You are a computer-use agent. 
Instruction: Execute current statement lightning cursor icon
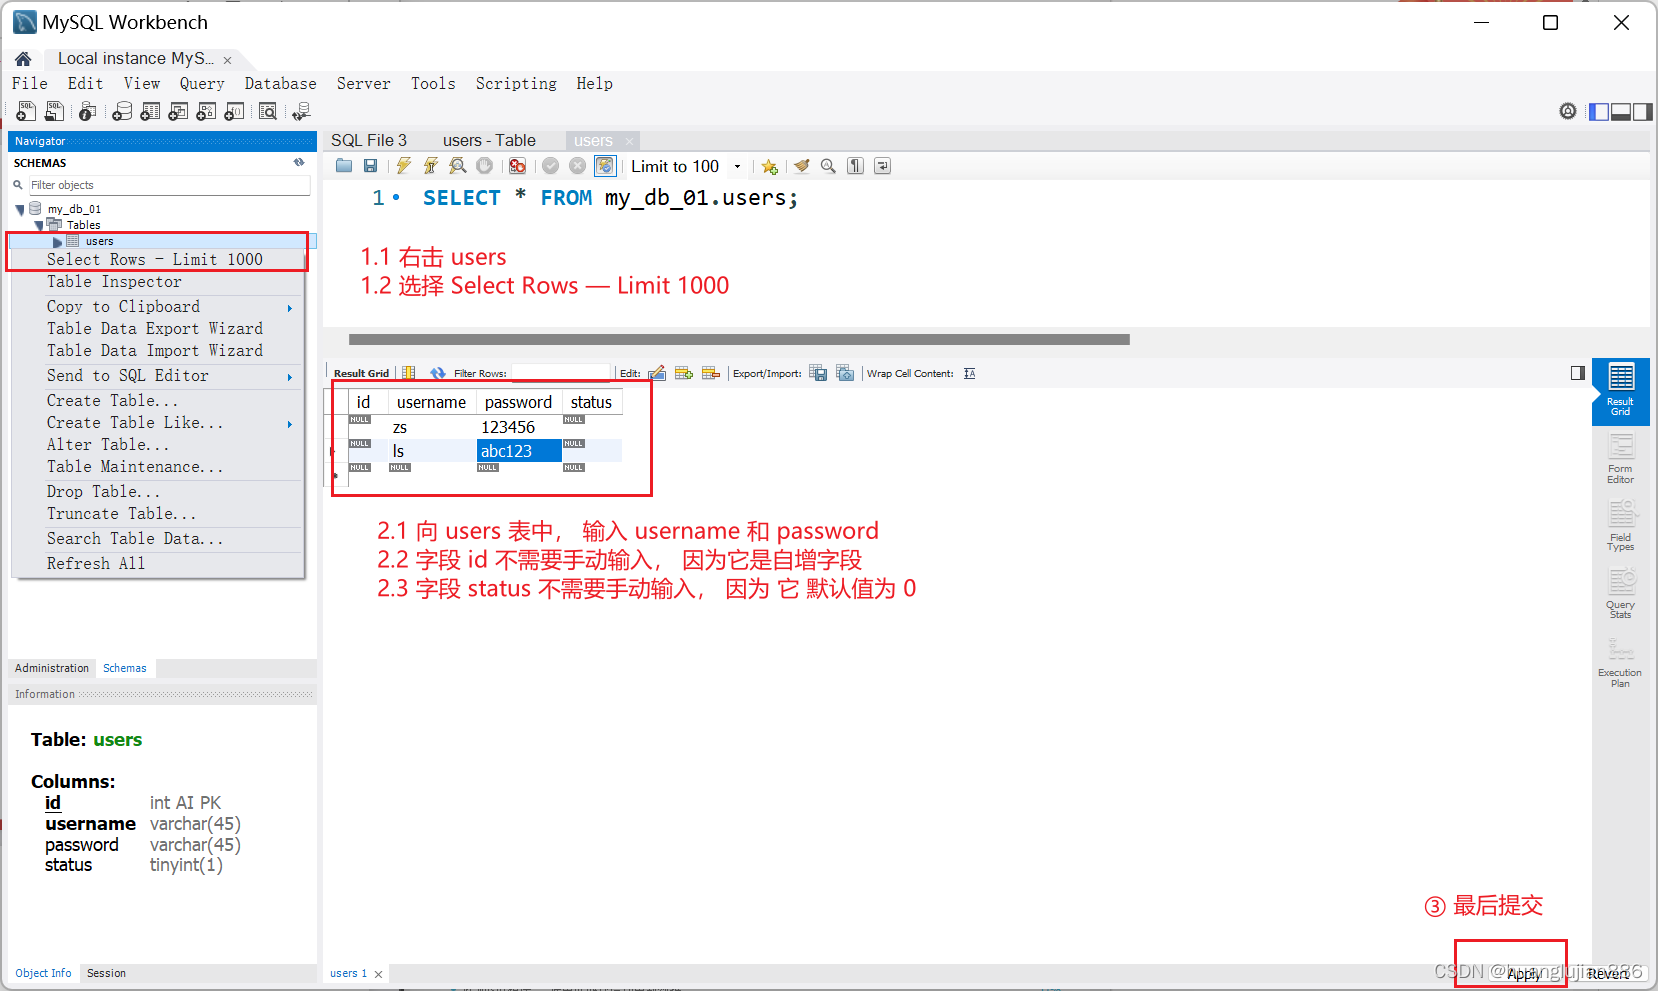[430, 166]
